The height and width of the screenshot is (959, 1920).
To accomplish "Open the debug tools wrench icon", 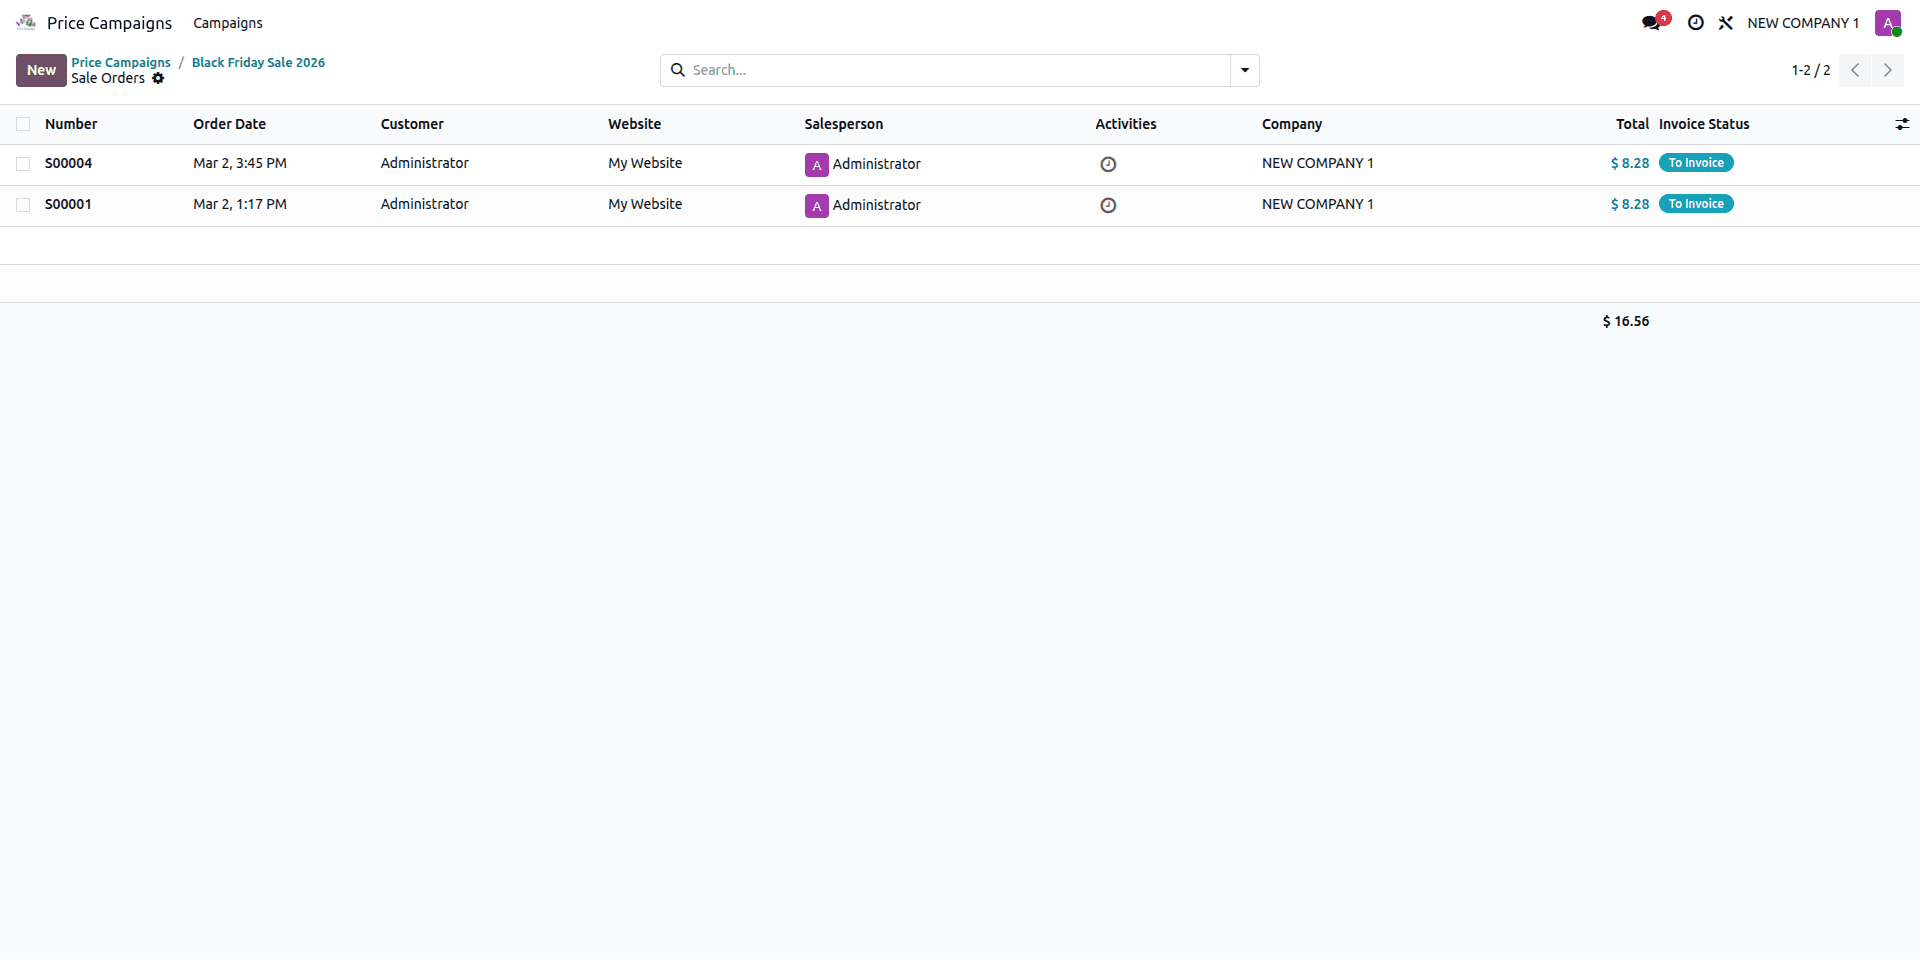I will [1726, 23].
